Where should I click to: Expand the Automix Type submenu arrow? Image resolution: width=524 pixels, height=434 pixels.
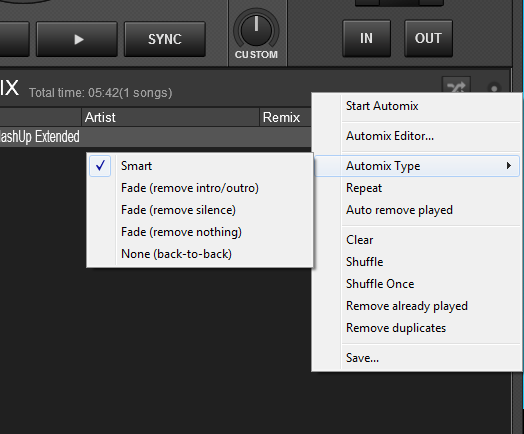pyautogui.click(x=508, y=166)
